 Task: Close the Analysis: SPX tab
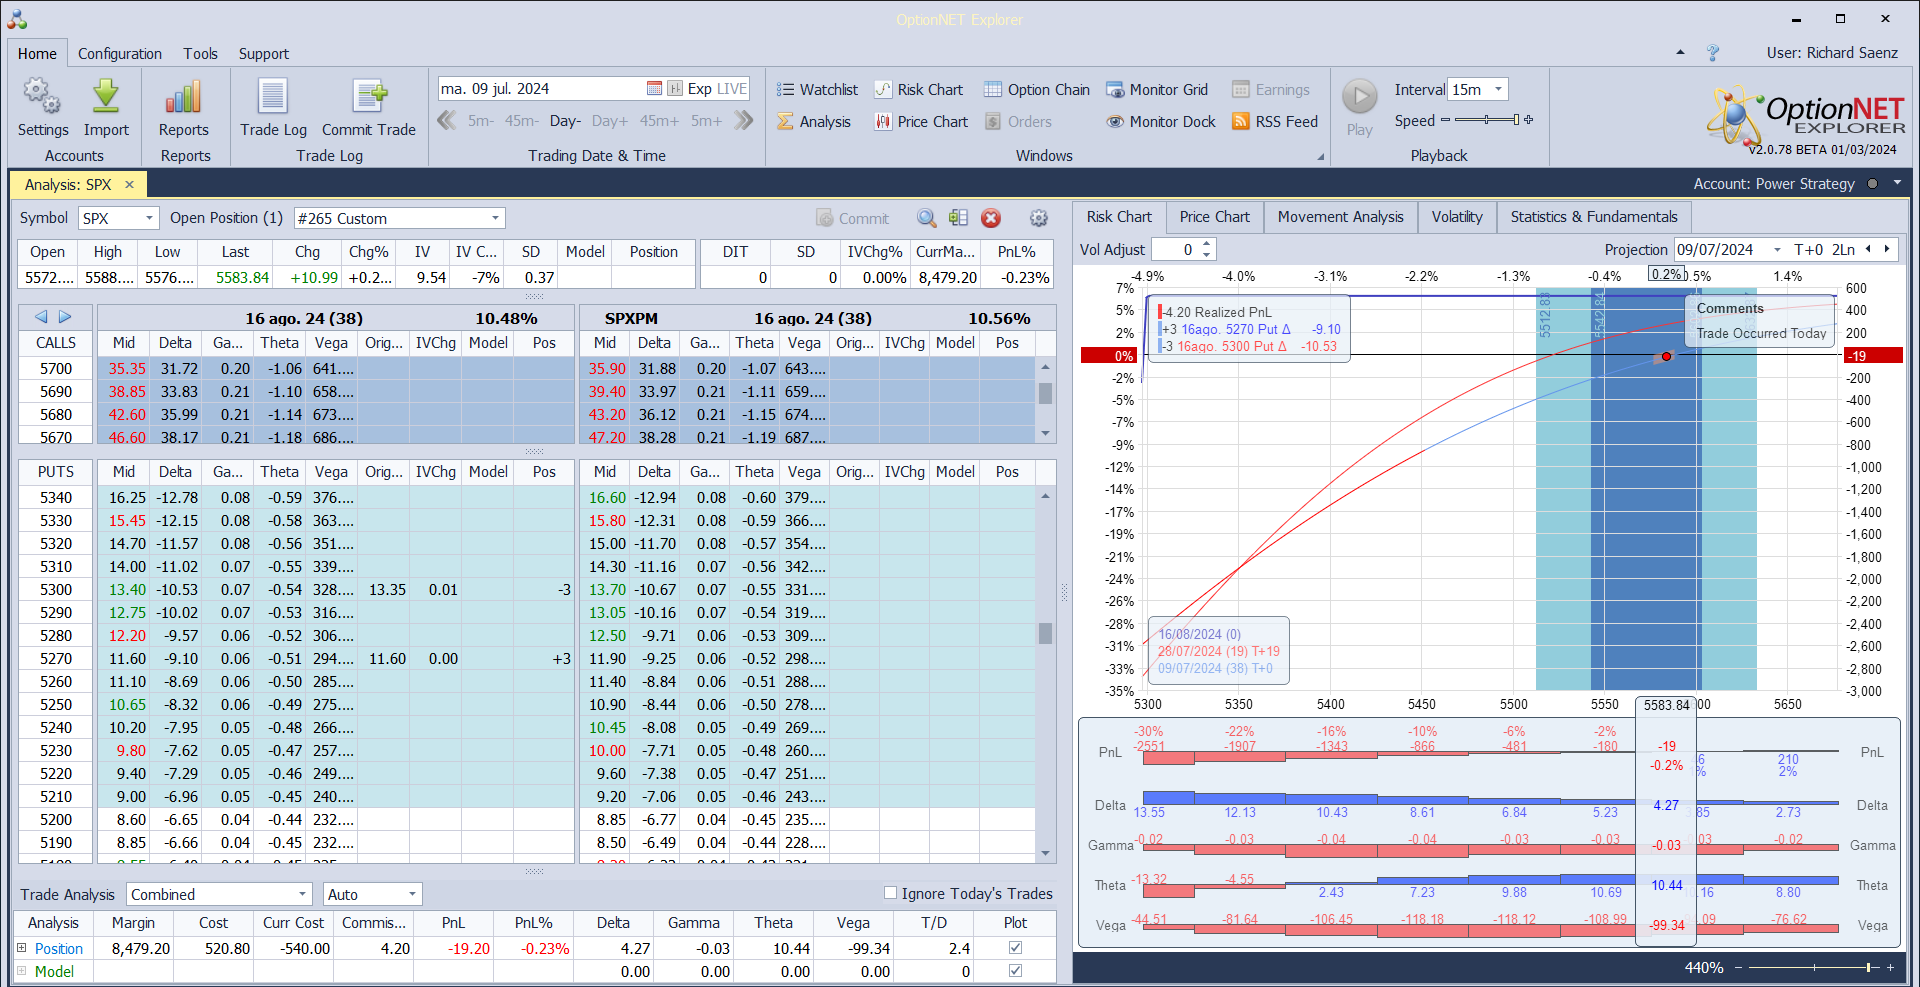click(x=129, y=185)
